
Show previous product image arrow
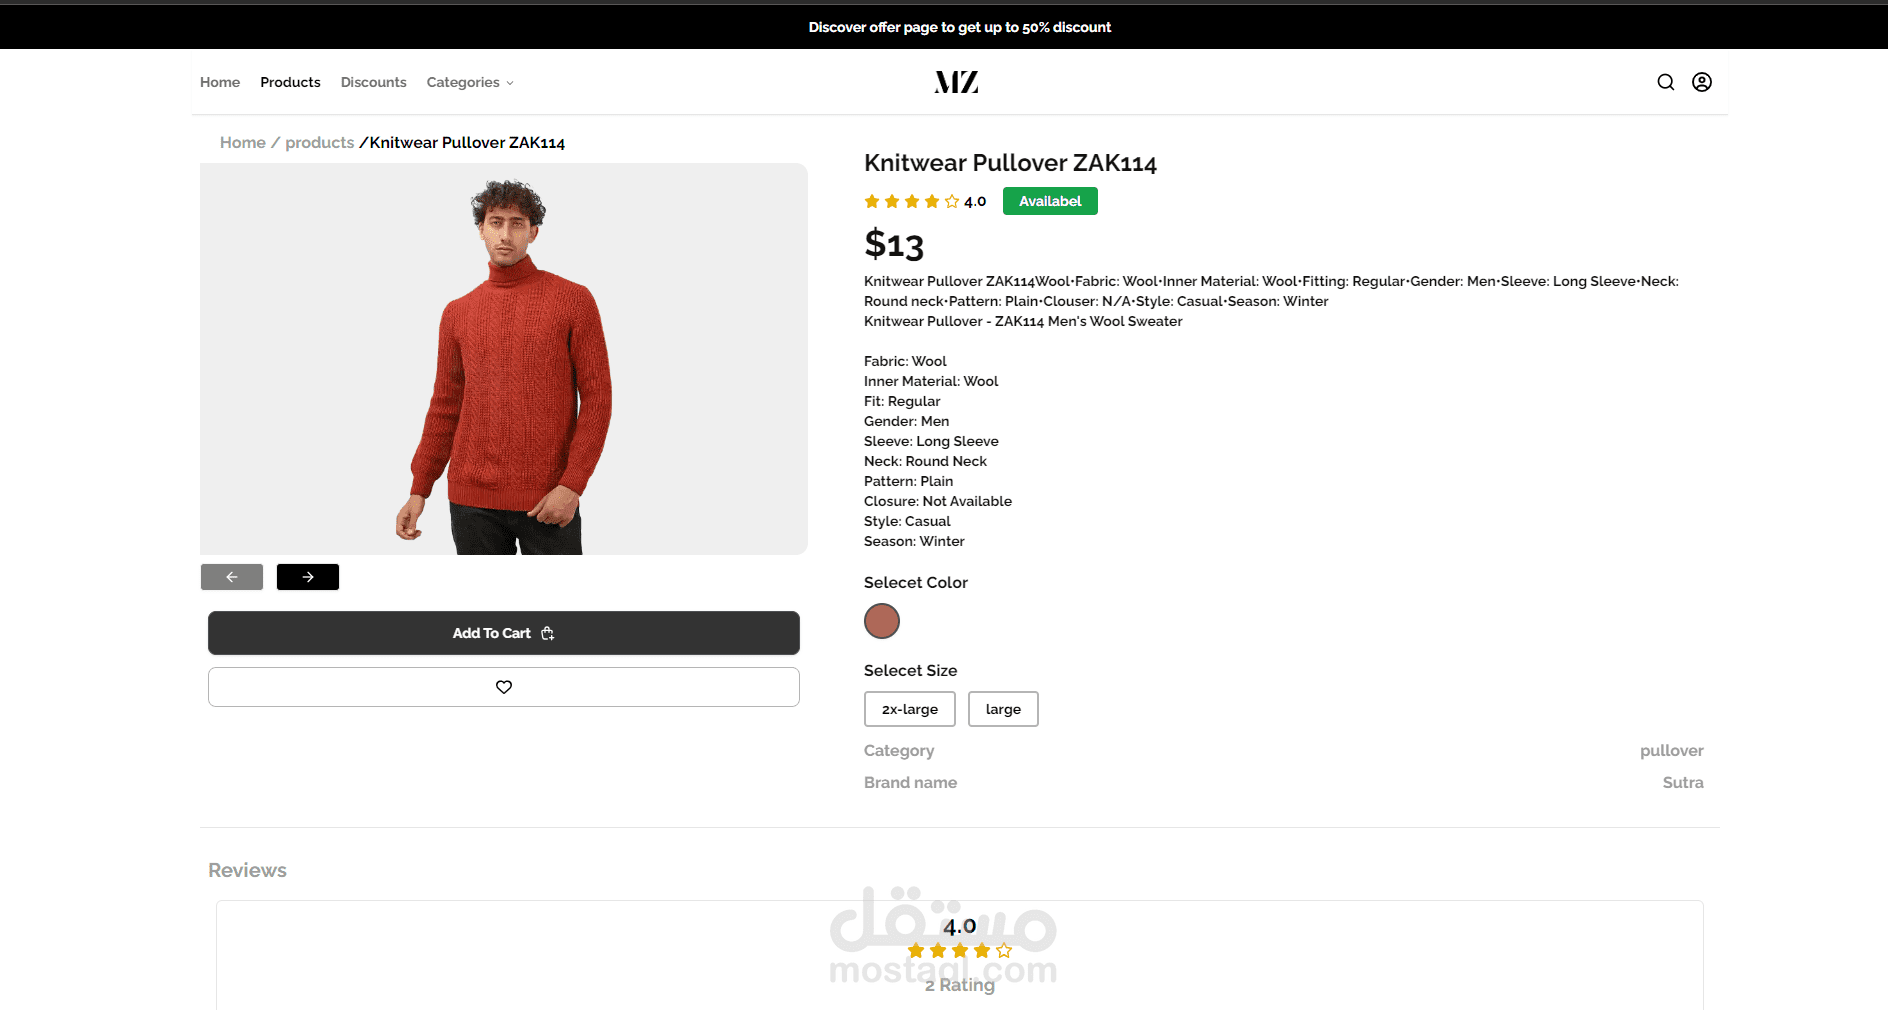point(232,577)
